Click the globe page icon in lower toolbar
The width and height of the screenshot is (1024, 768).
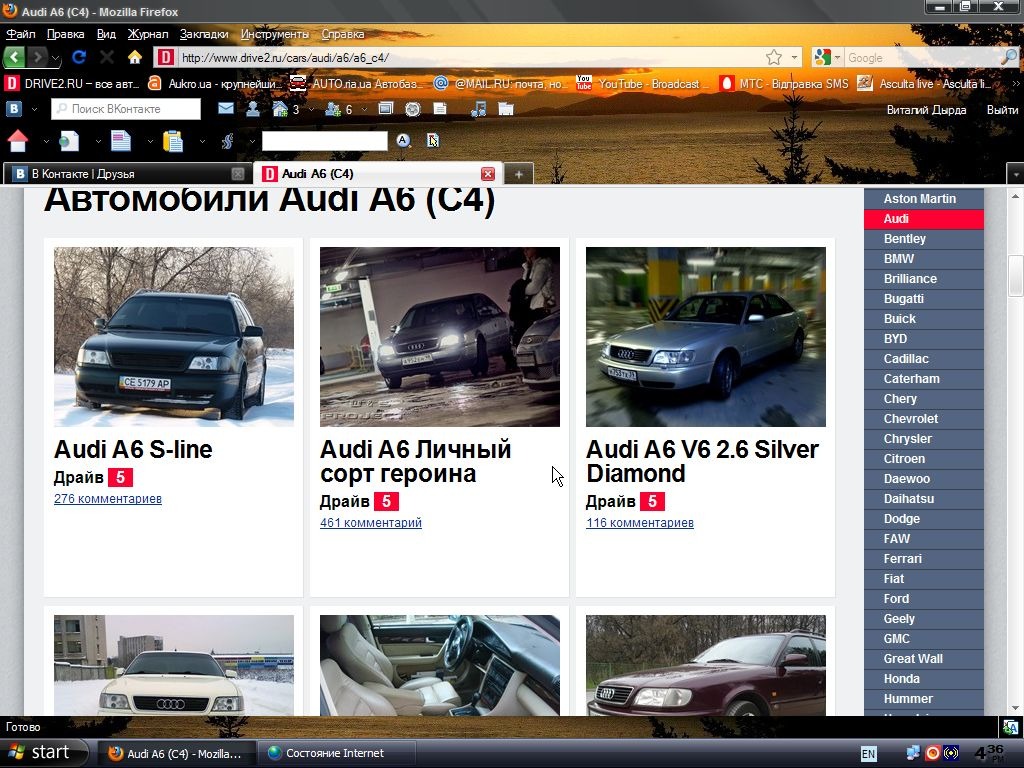[69, 140]
